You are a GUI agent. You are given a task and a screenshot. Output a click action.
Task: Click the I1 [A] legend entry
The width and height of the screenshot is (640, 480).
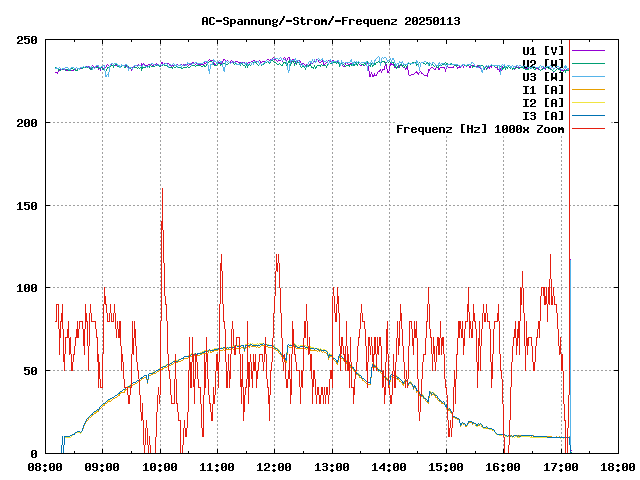(543, 89)
